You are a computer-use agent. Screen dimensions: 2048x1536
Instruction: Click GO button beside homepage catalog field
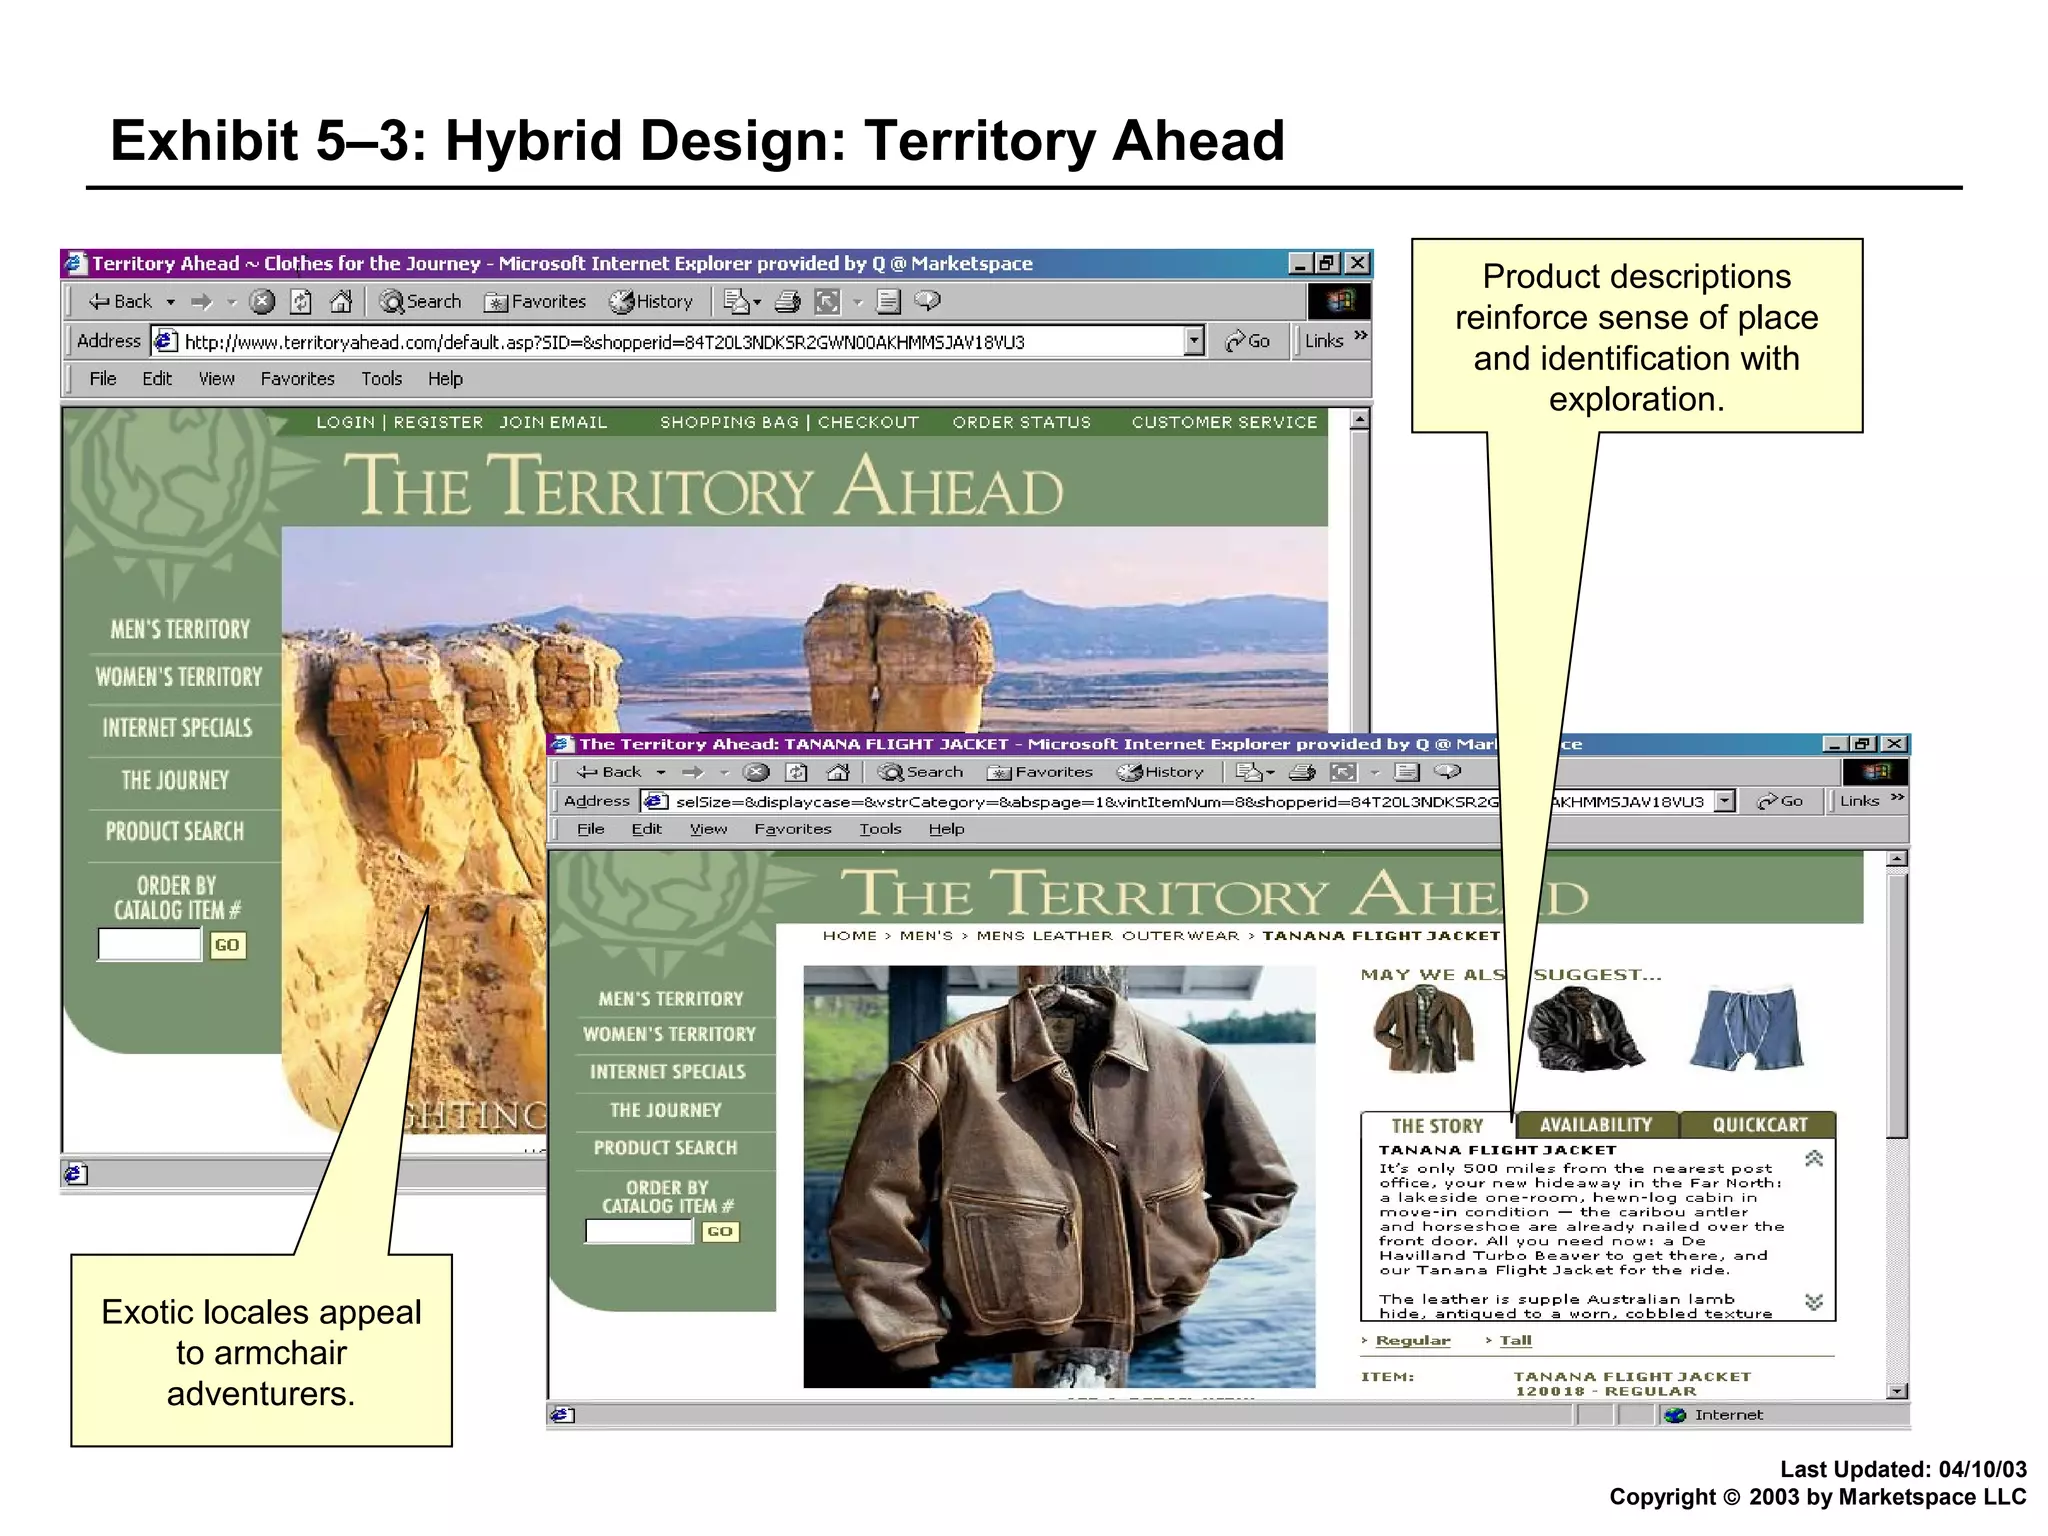point(227,945)
